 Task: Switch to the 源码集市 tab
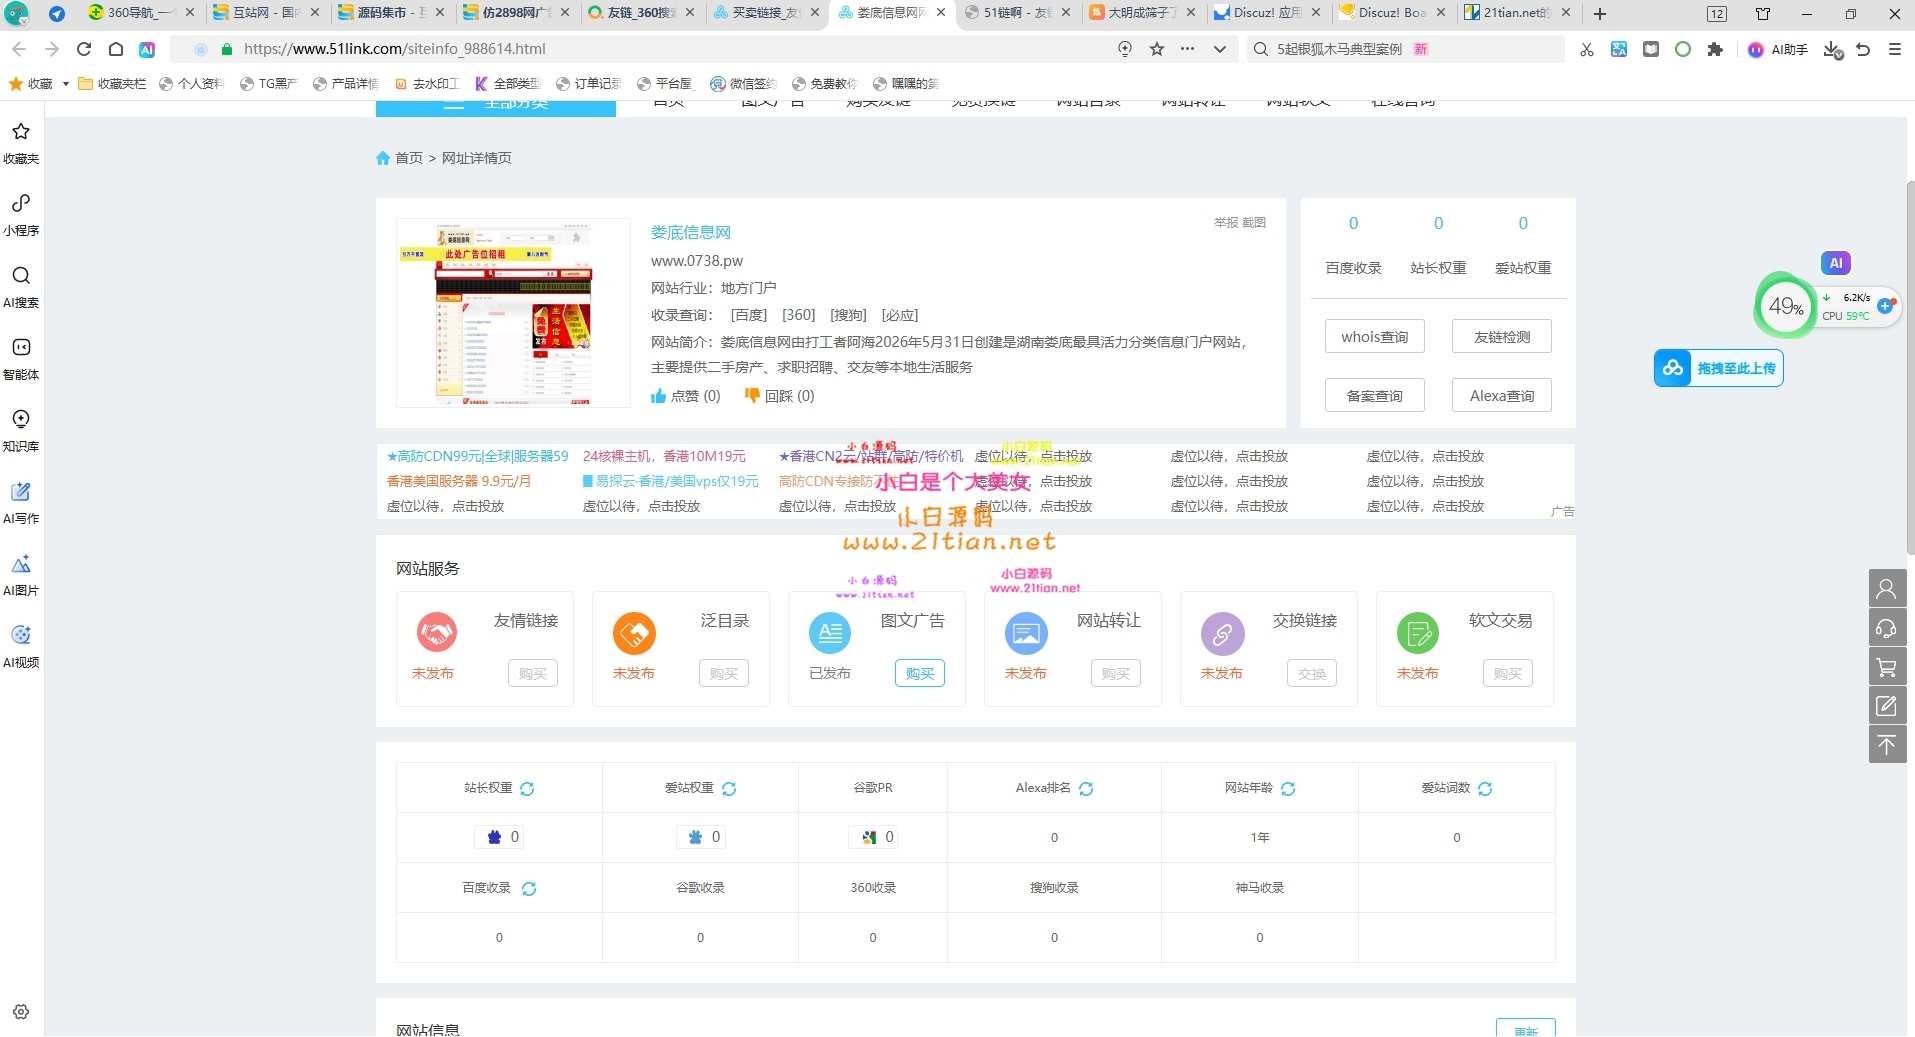coord(390,13)
